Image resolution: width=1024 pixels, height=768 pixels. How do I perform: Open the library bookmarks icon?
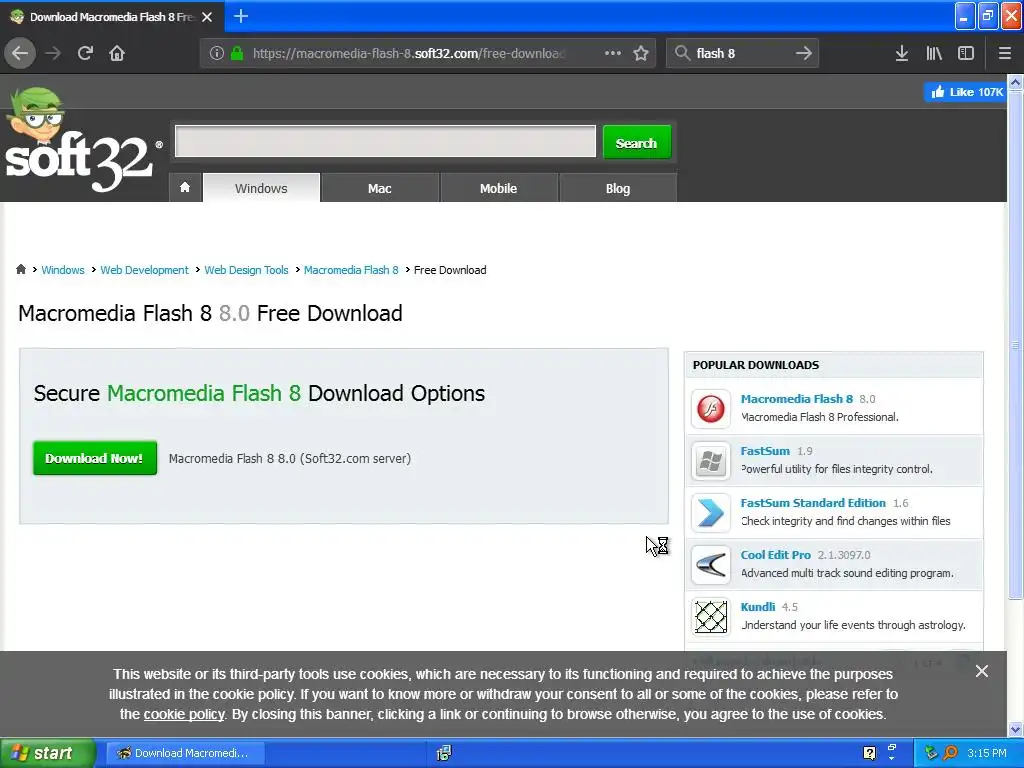(934, 53)
